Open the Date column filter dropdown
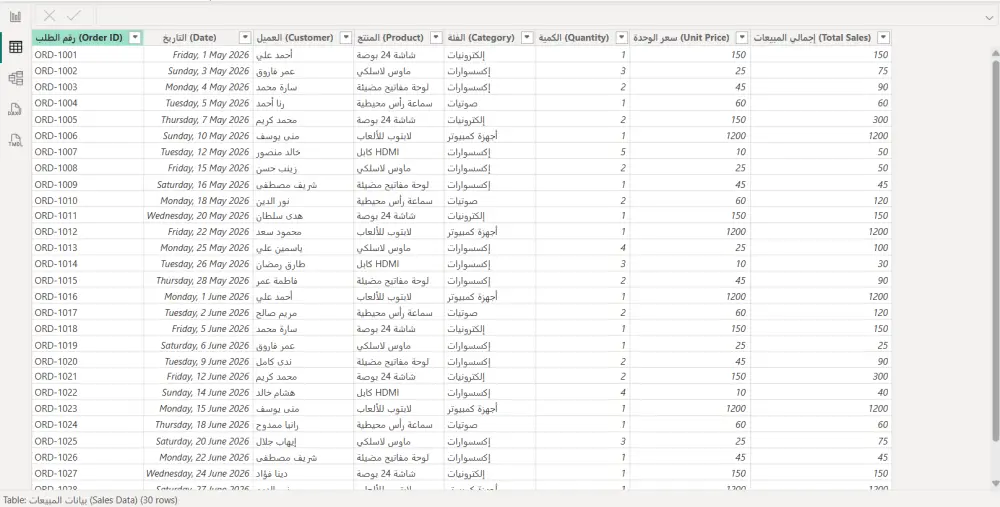This screenshot has width=1000, height=507. pyautogui.click(x=245, y=38)
